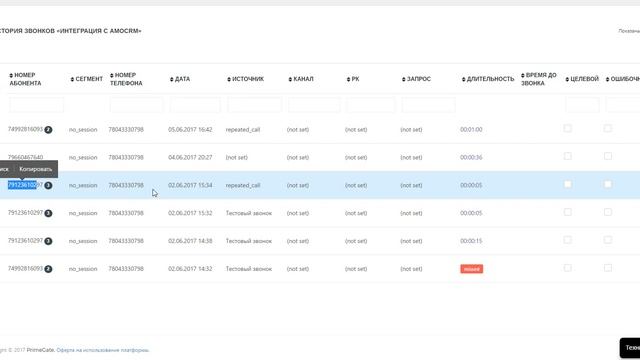Screen dimensions: 640x360
Task: Click call-count badge in 02.06.2017 15:34 row
Action: click(48, 185)
